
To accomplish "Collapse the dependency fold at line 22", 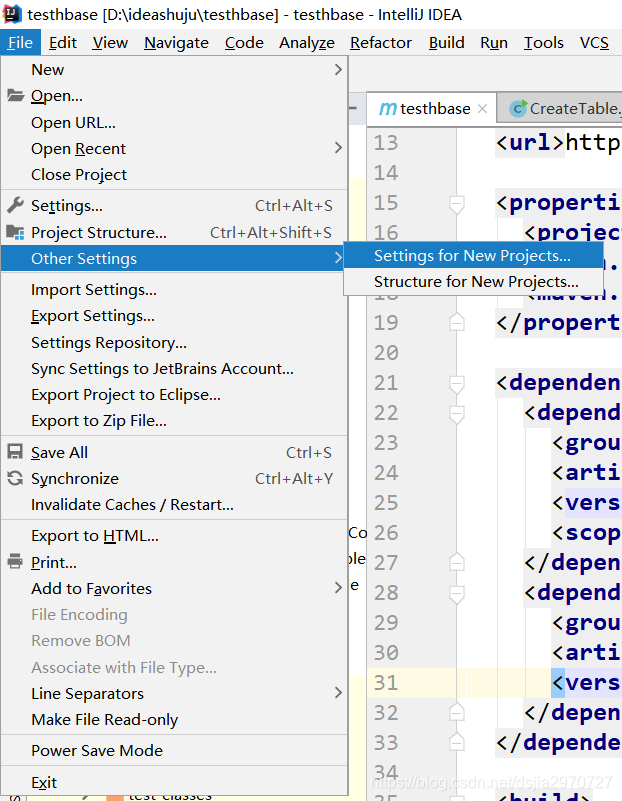I will 457,413.
